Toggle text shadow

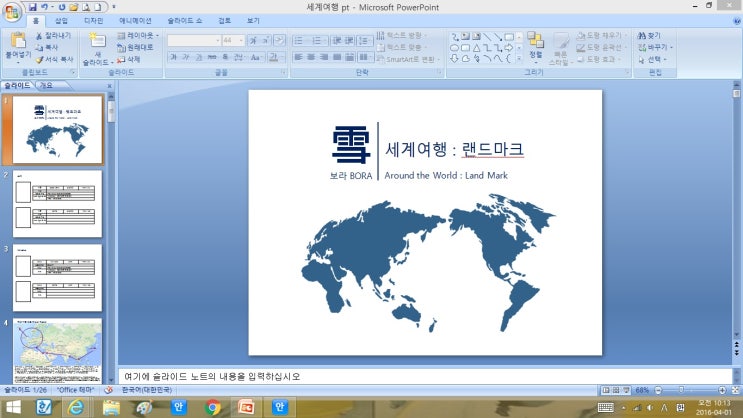(x=225, y=57)
